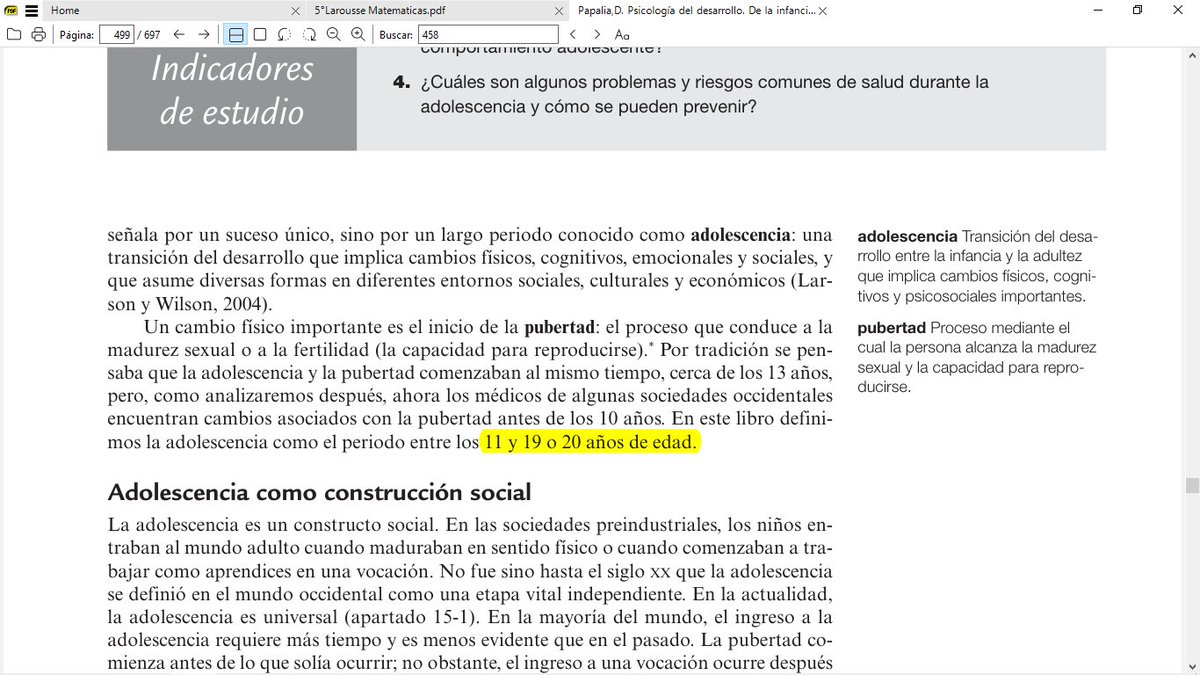This screenshot has width=1200, height=675.
Task: Go to the previous page arrow
Action: pos(179,34)
